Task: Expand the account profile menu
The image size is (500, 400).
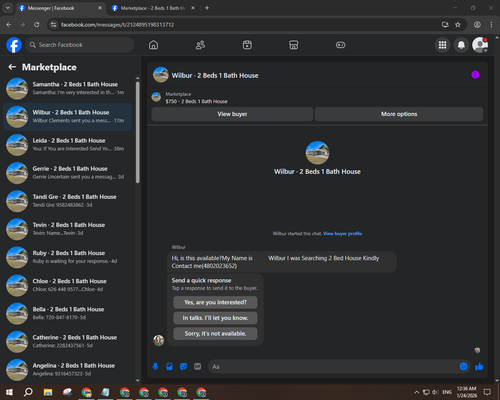Action: [480, 45]
